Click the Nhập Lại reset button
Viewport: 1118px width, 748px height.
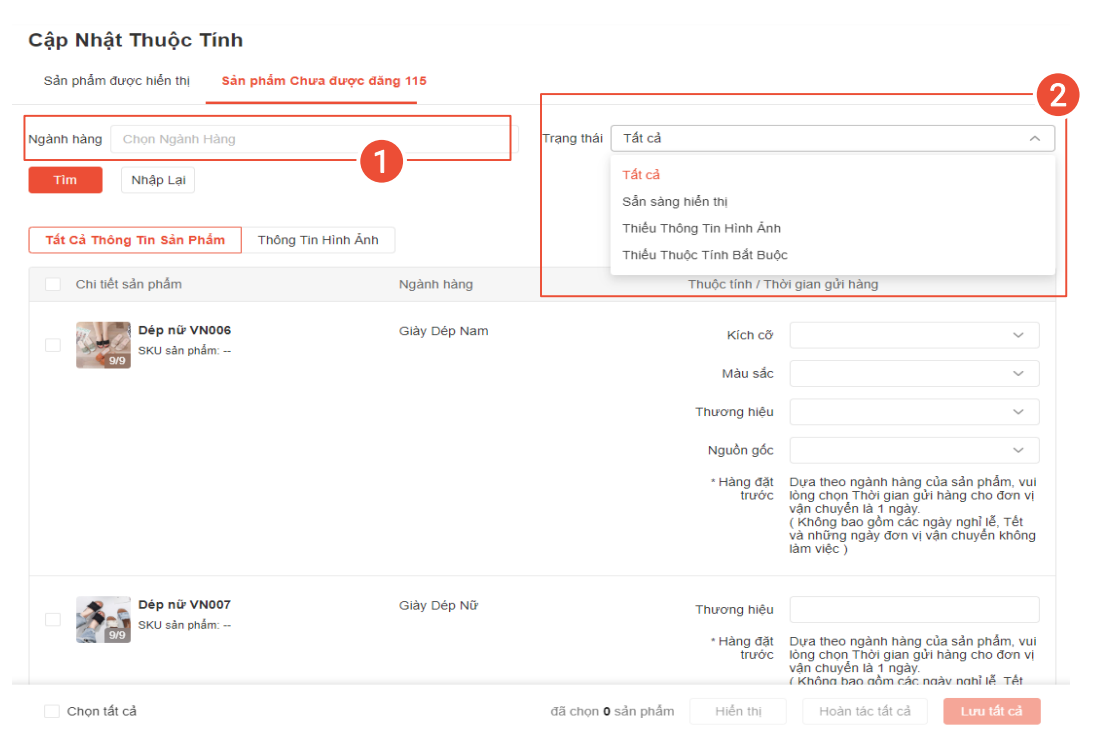point(158,180)
